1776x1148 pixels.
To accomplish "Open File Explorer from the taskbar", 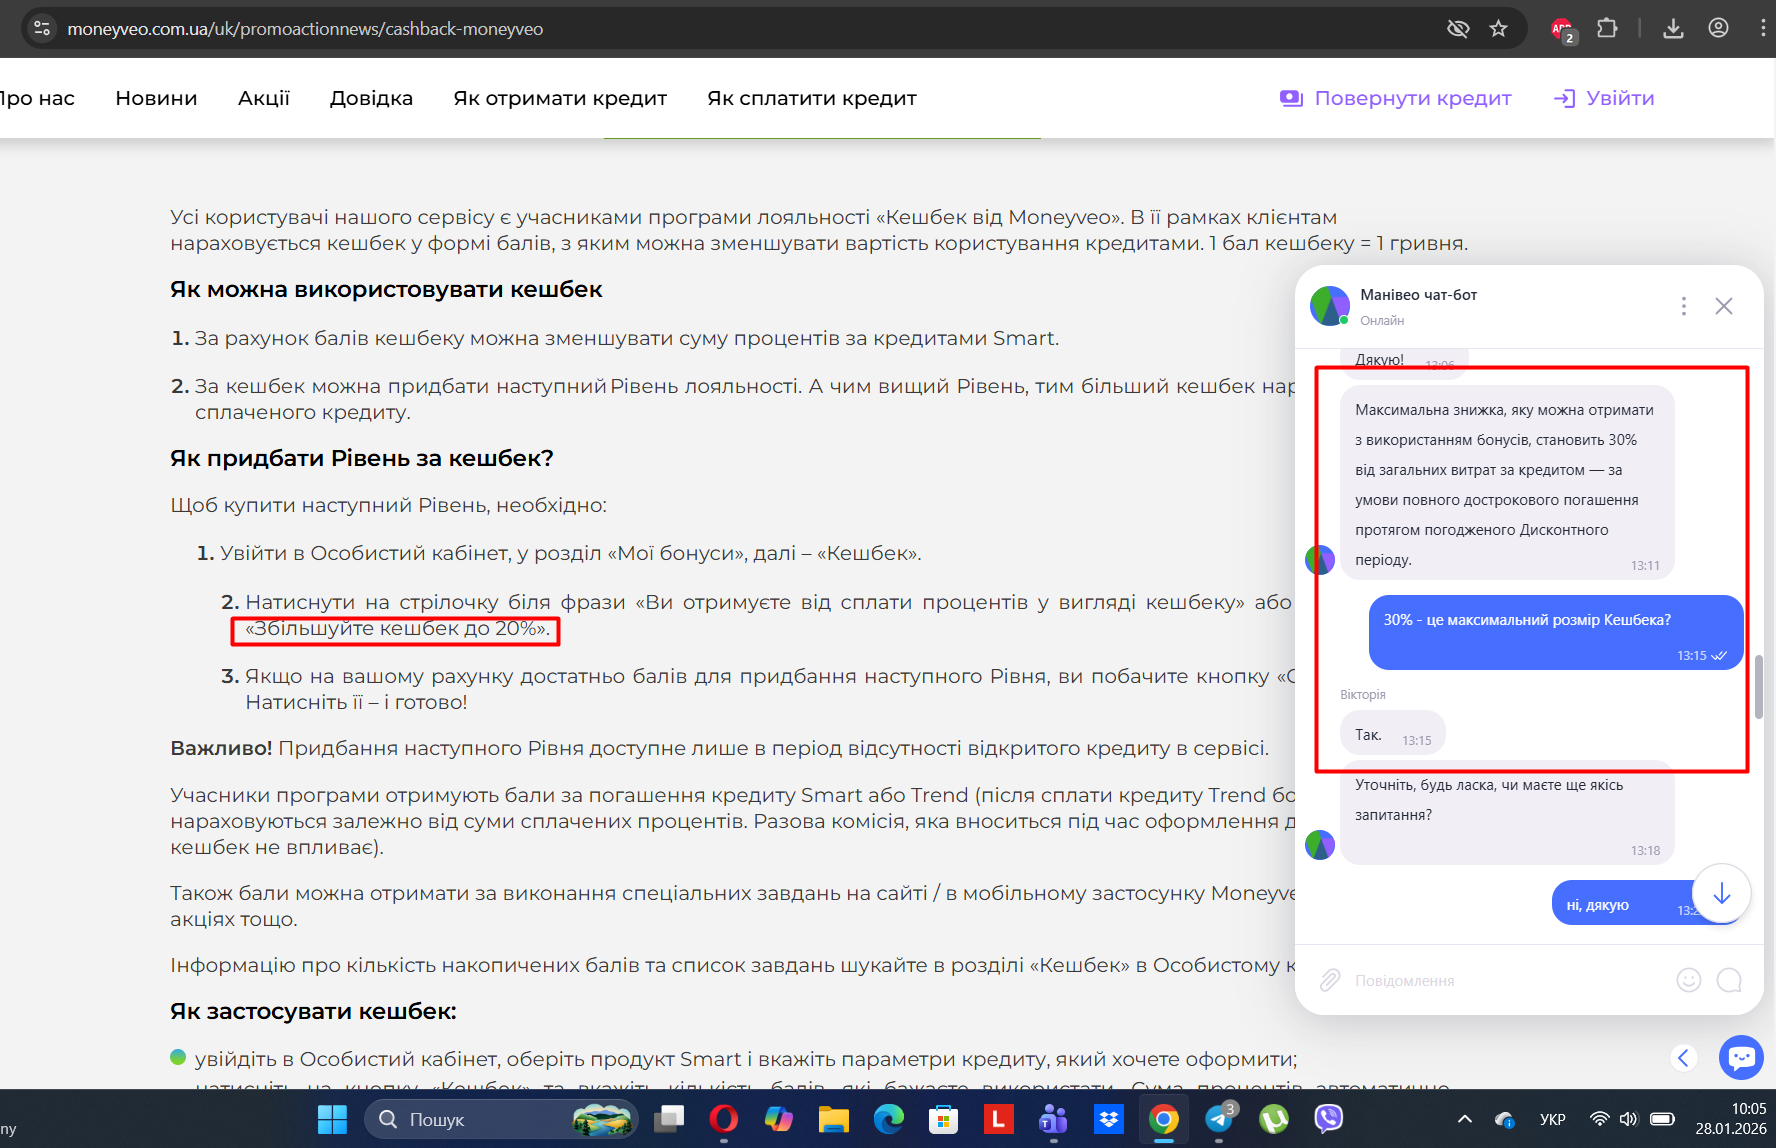I will [834, 1119].
